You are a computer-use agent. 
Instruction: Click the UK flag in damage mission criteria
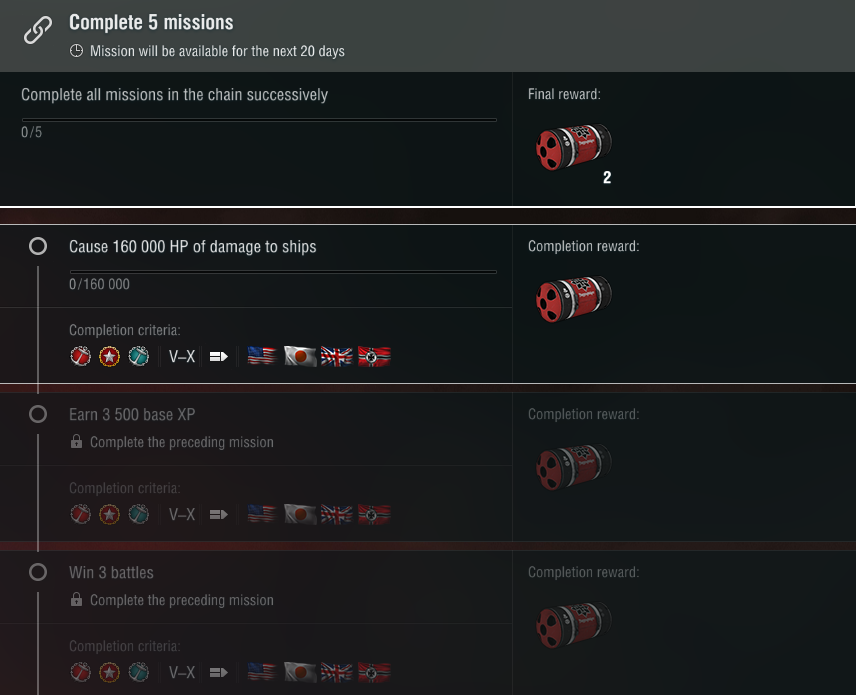pyautogui.click(x=336, y=356)
